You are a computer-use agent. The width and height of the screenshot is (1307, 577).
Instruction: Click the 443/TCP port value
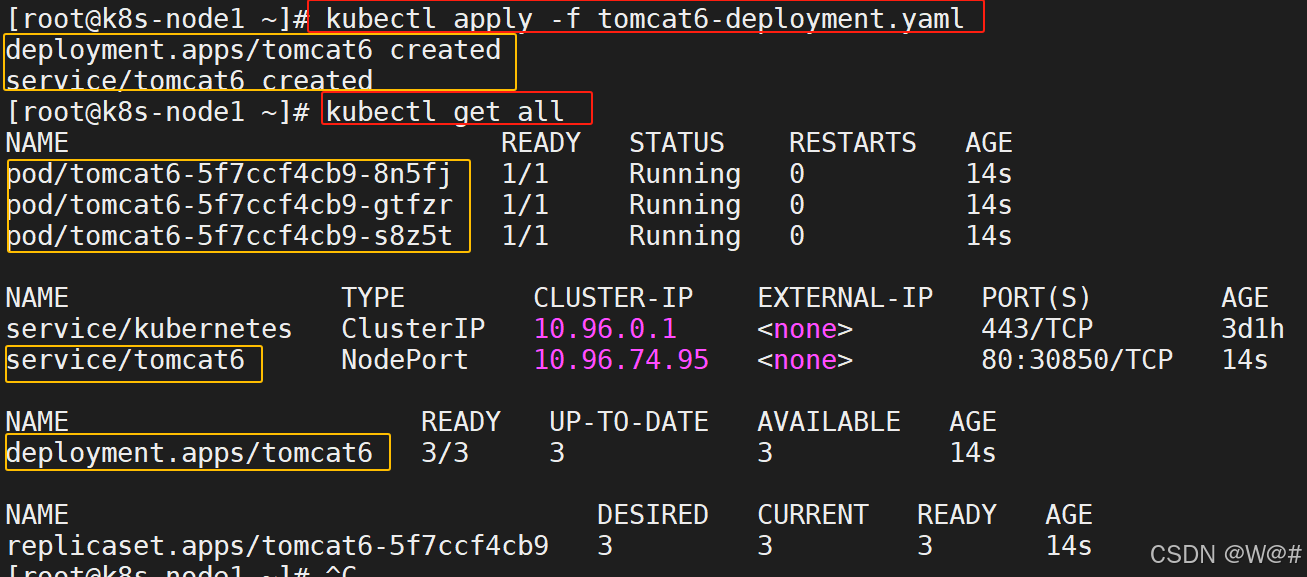tap(1037, 329)
